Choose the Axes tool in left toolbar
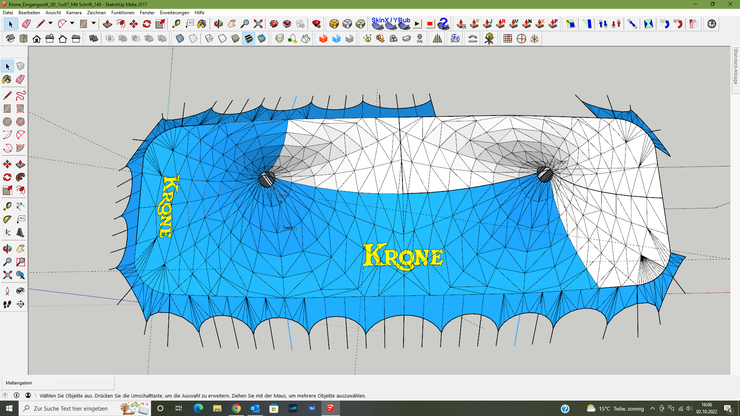This screenshot has width=740, height=416. tap(7, 233)
